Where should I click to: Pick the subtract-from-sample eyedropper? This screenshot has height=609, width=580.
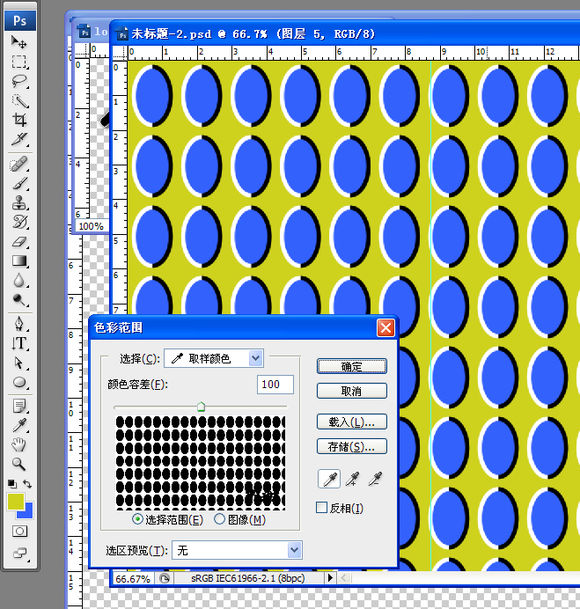pyautogui.click(x=375, y=479)
